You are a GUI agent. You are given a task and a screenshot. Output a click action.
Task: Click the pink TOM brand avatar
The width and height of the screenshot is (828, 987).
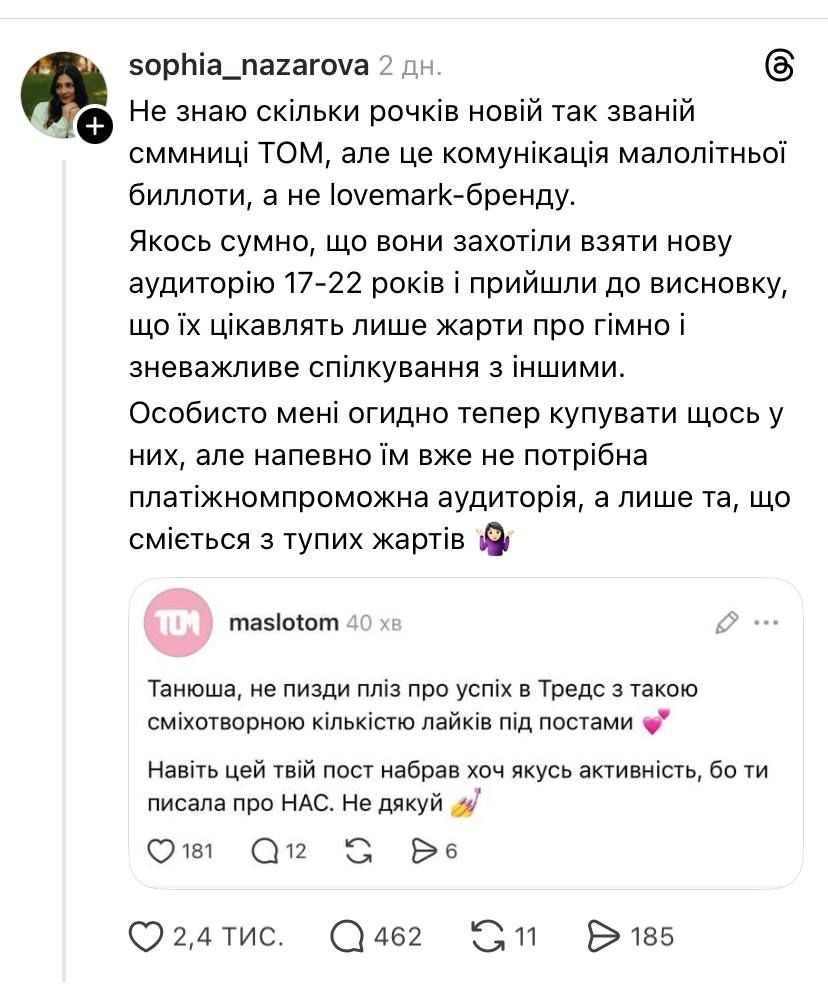(178, 624)
